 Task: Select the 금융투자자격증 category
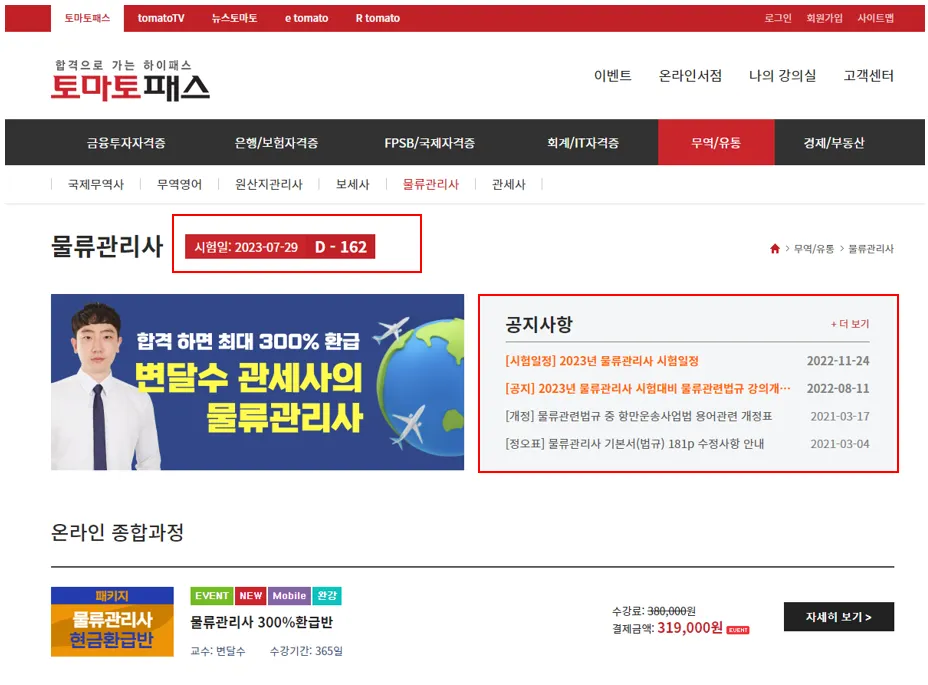(x=126, y=143)
